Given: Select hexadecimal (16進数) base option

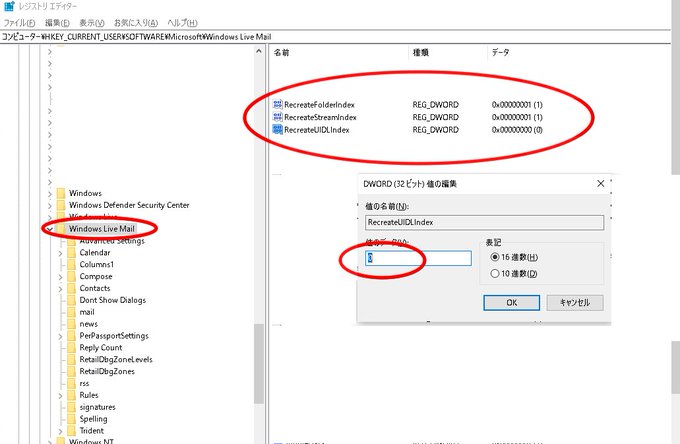Looking at the screenshot, I should [x=494, y=257].
